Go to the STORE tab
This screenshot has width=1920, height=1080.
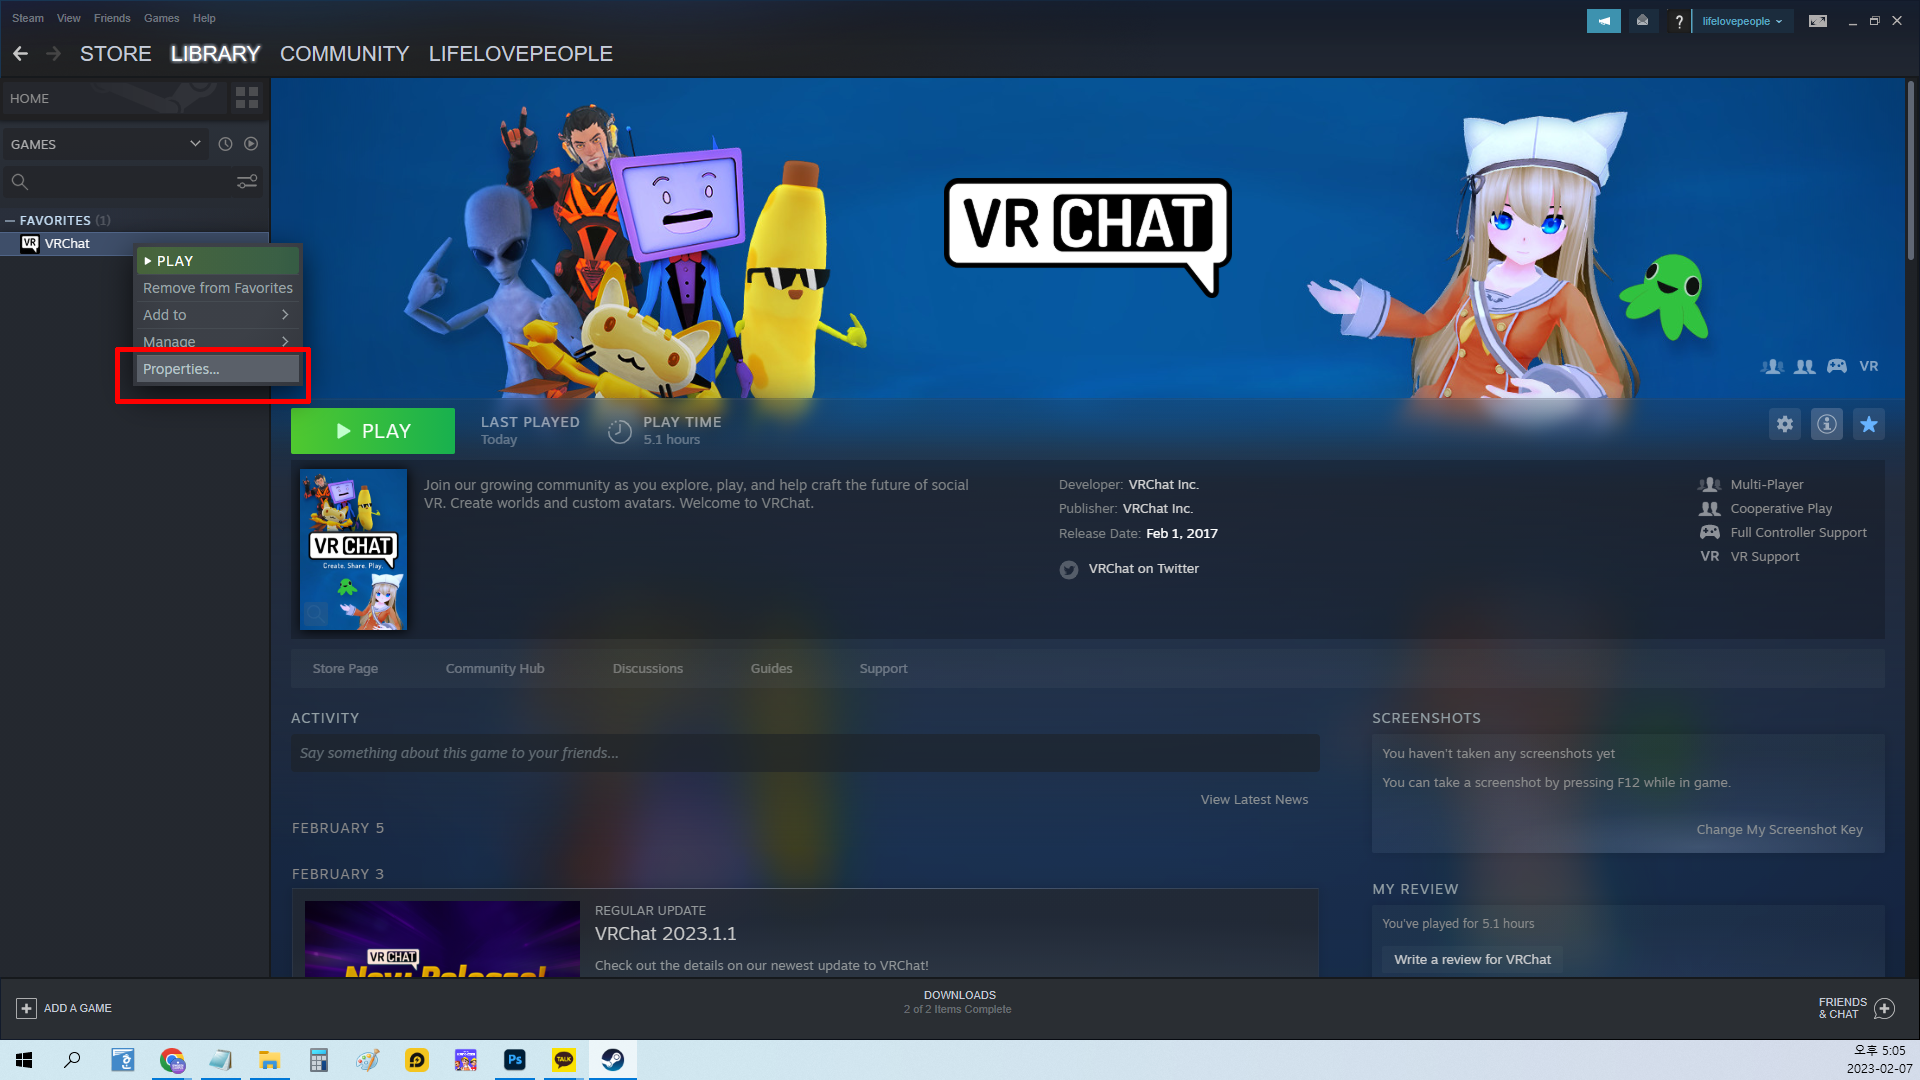point(116,54)
